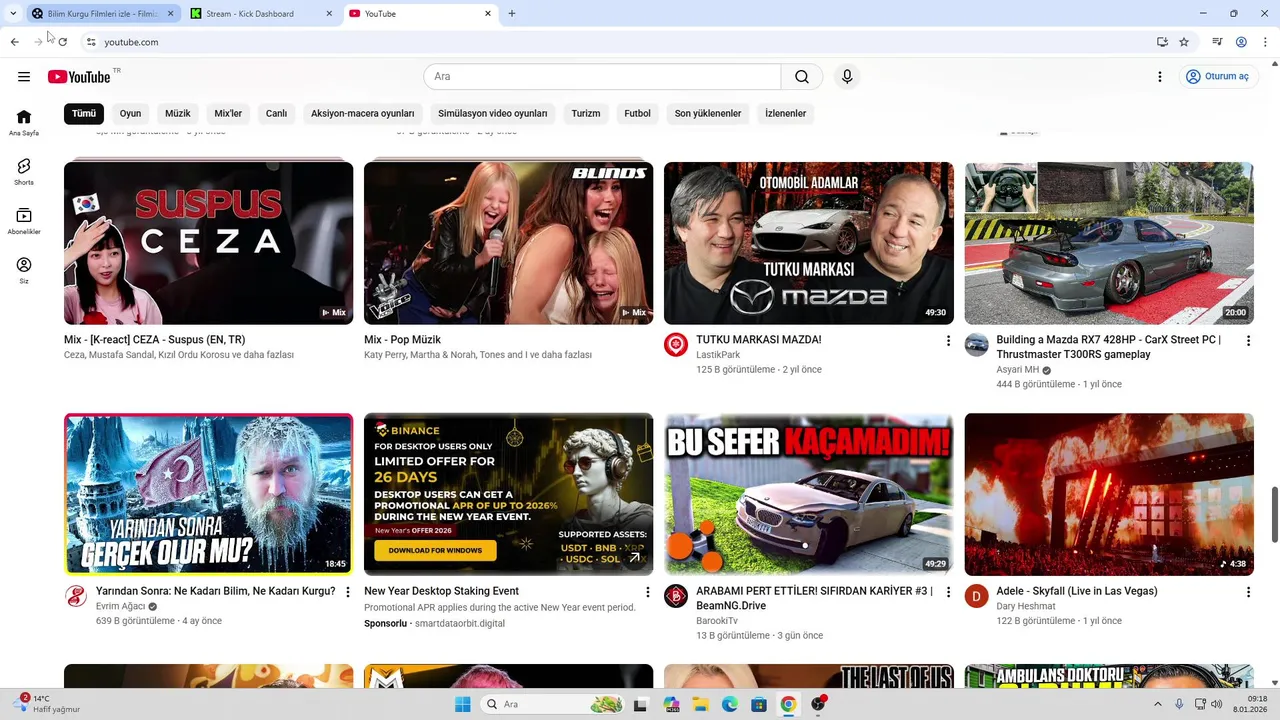This screenshot has width=1280, height=720.
Task: Show hidden system tray icons
Action: [x=1158, y=704]
